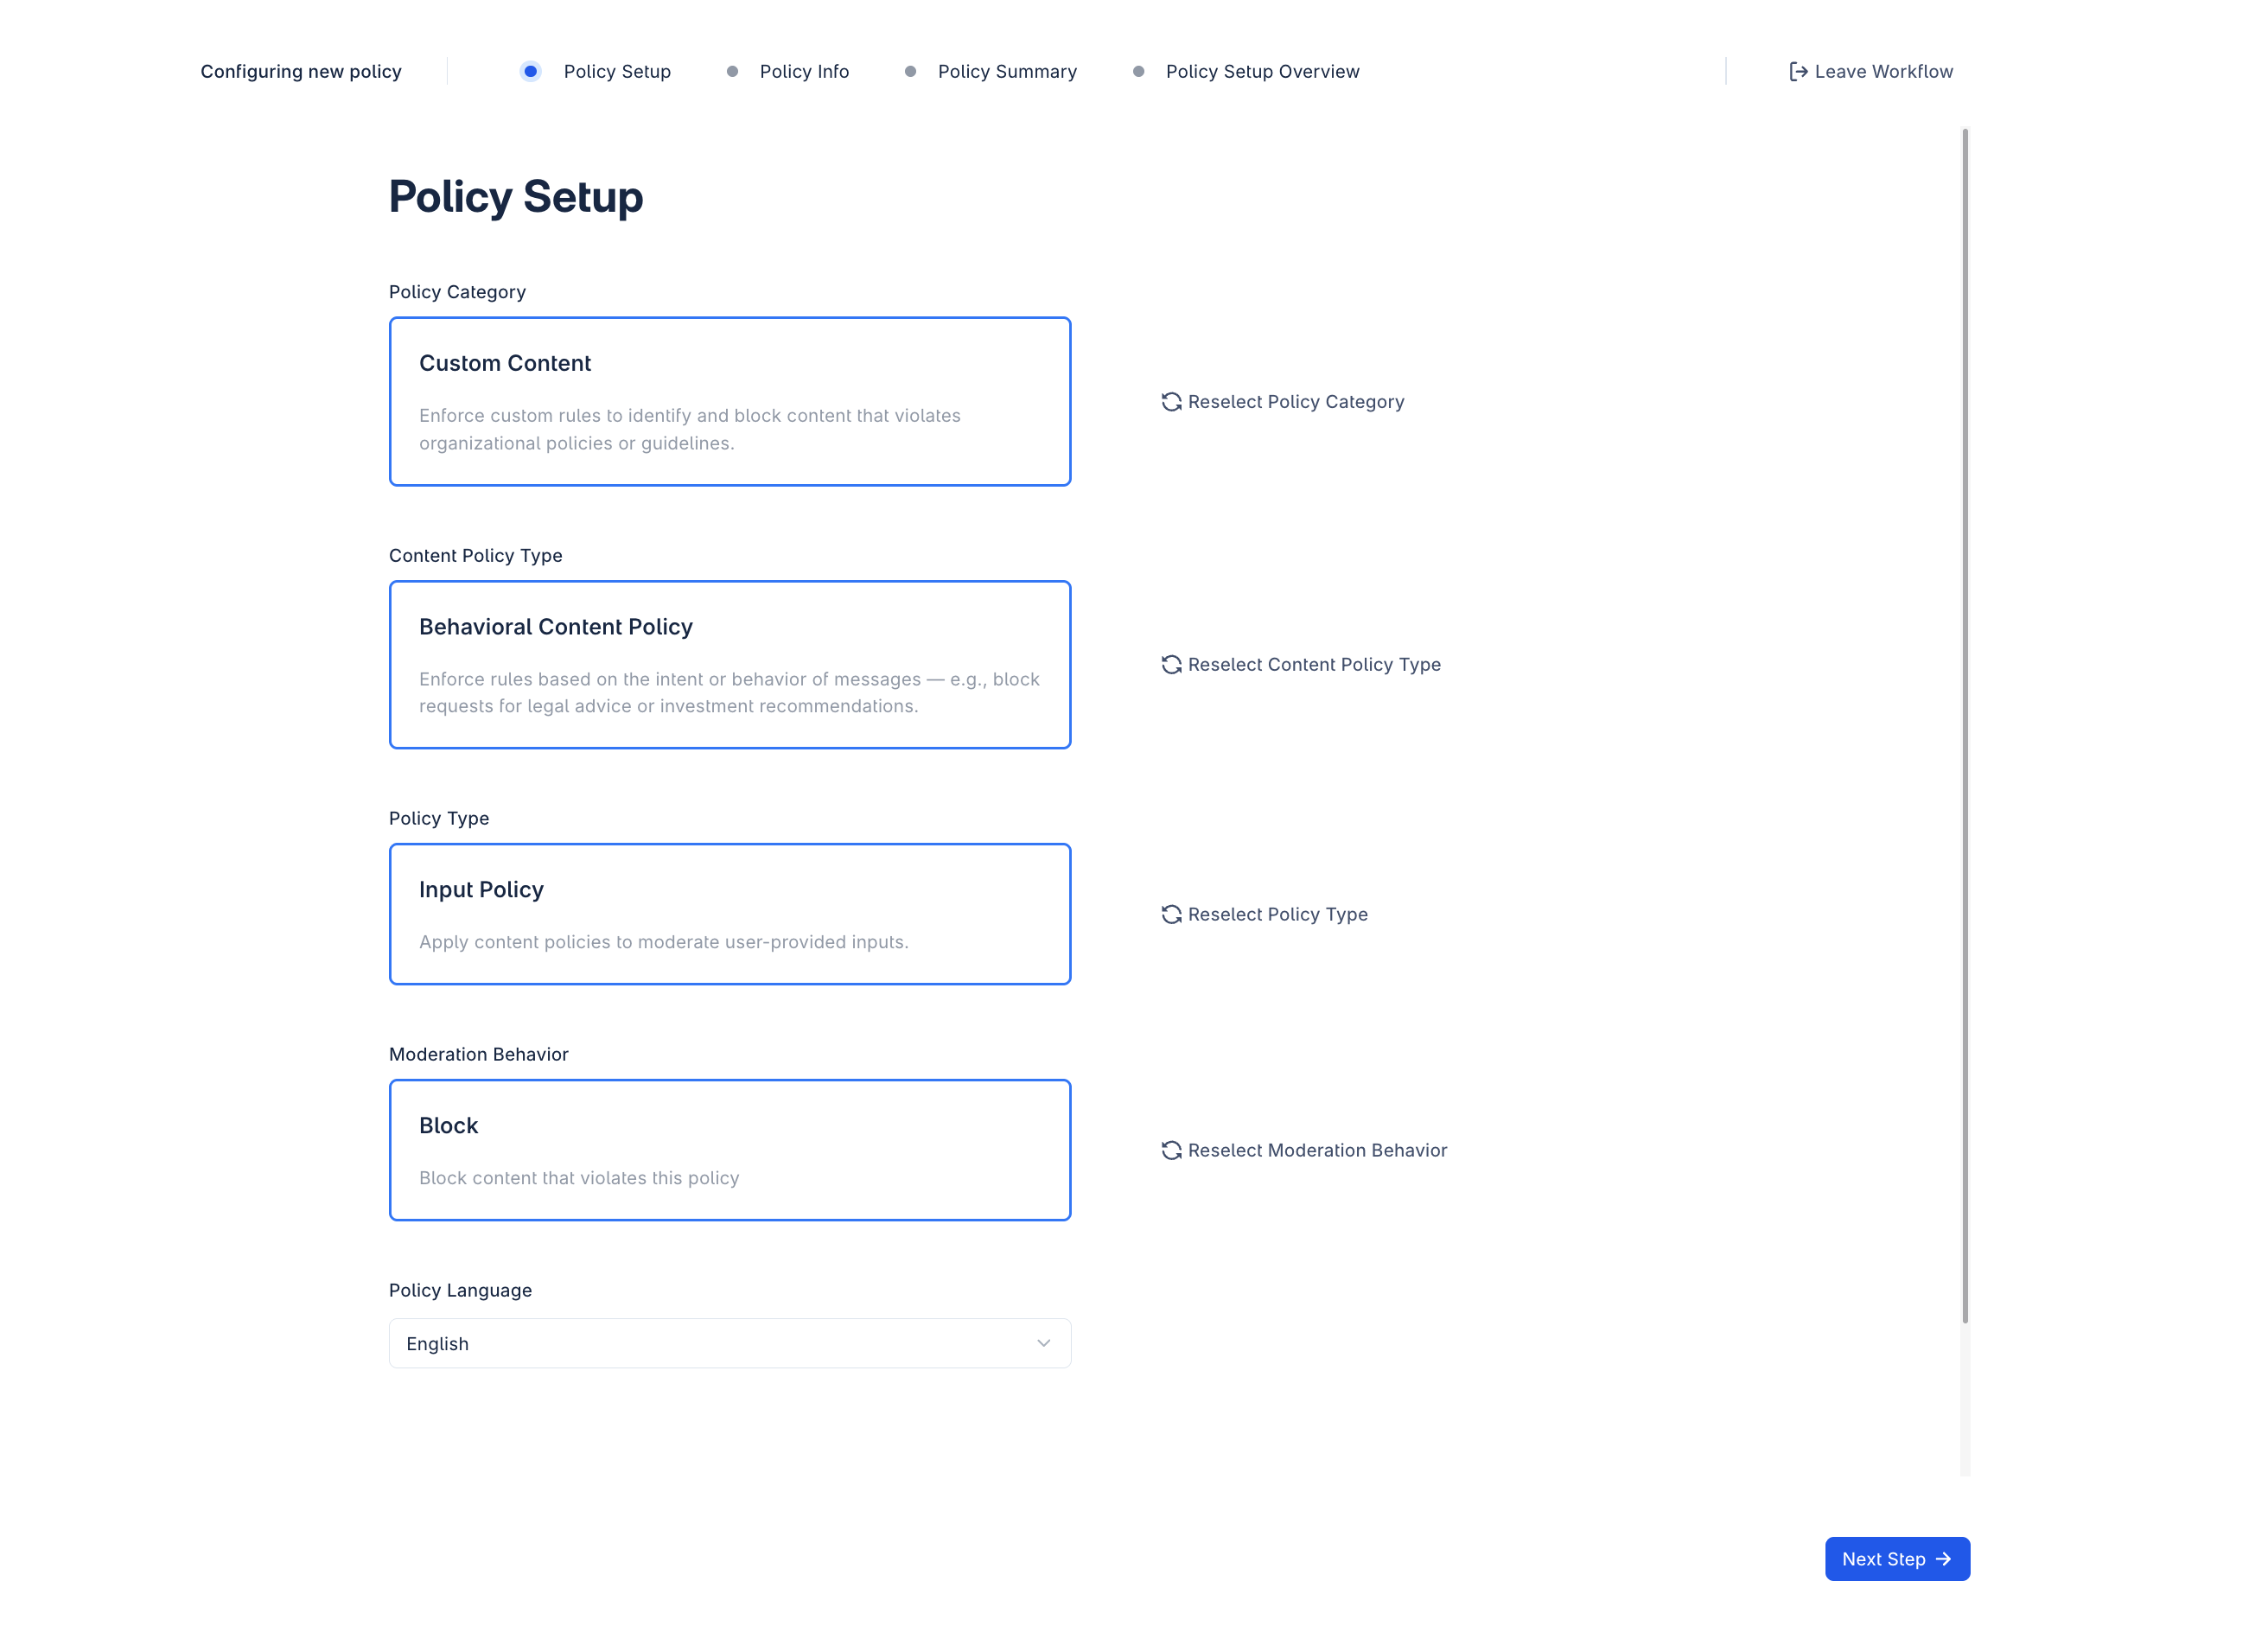
Task: Select the Block moderation behavior card
Action: [730, 1151]
